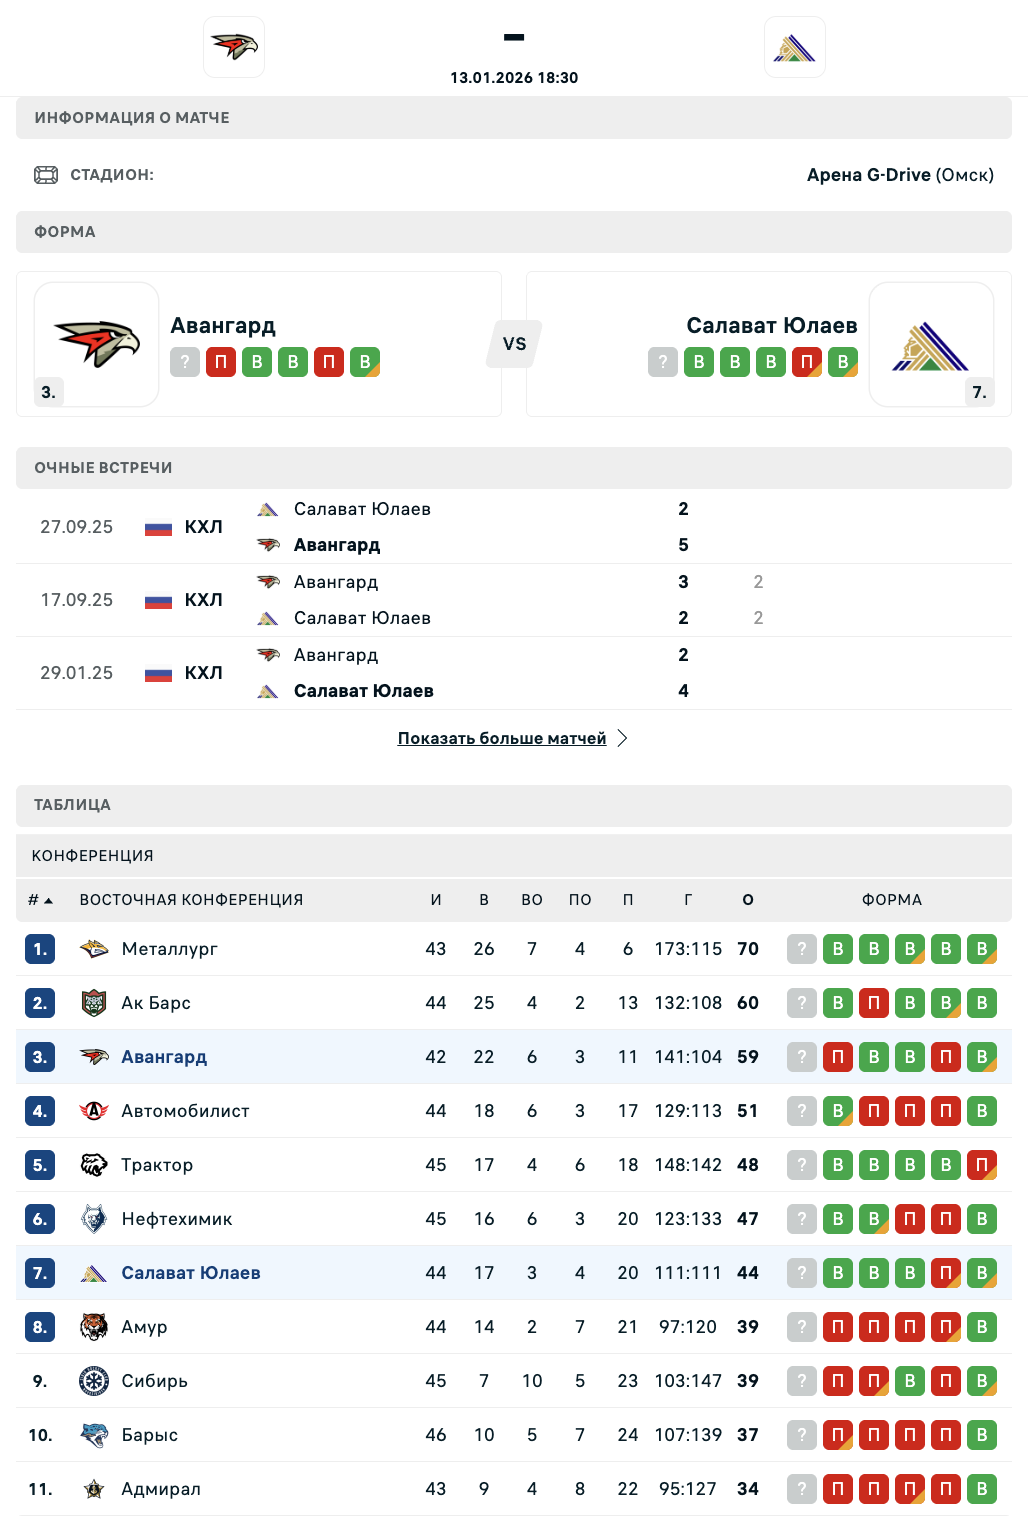This screenshot has height=1522, width=1028.
Task: Select the Конференция table tab
Action: point(93,856)
